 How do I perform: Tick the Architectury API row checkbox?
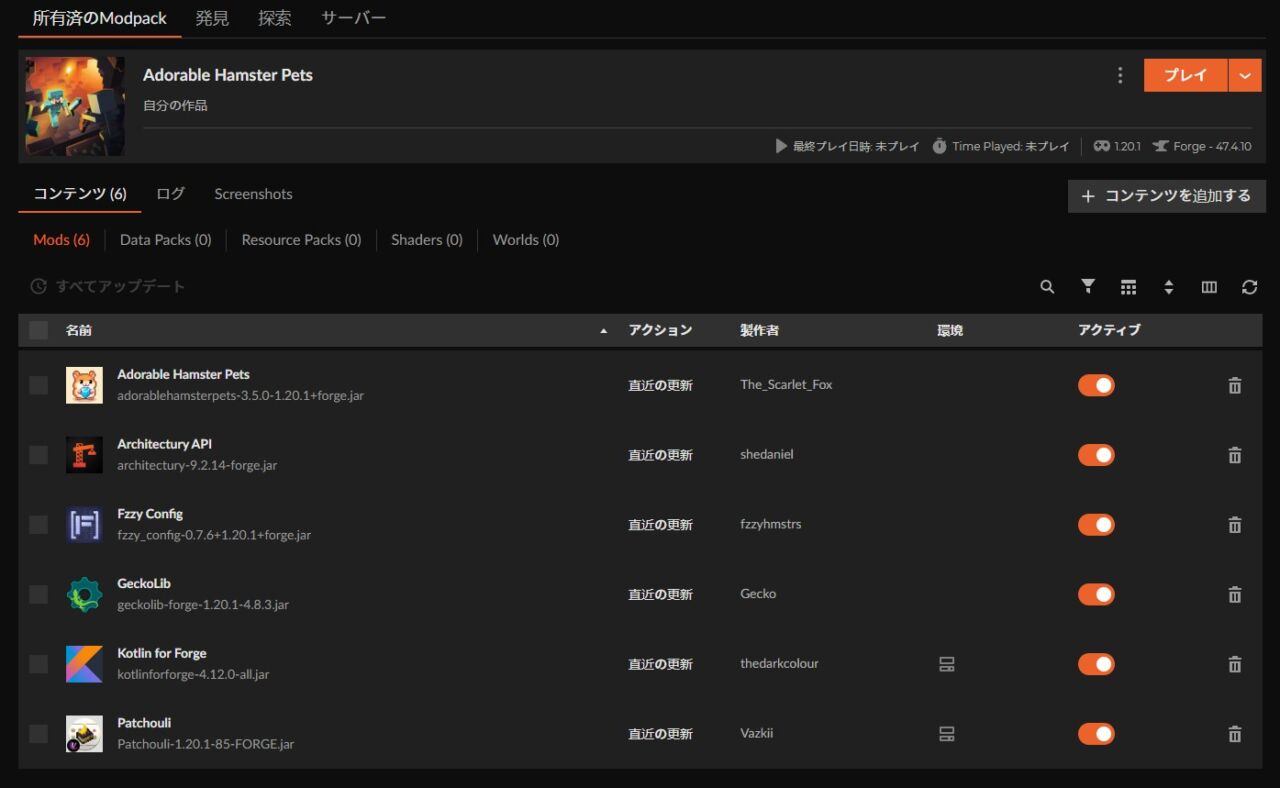pos(38,455)
